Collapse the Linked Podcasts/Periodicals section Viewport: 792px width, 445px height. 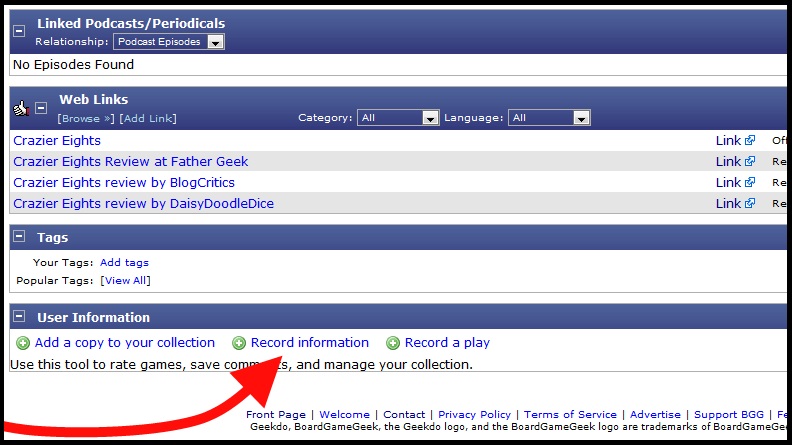[x=19, y=30]
